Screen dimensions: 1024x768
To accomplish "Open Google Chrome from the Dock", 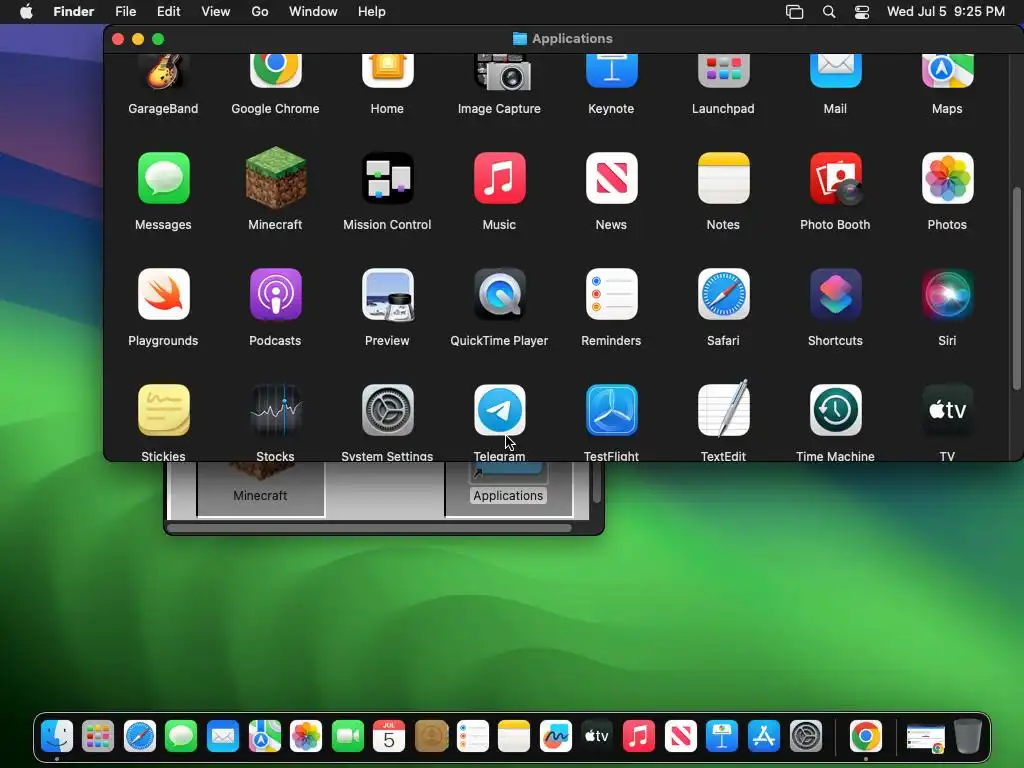I will pos(866,737).
